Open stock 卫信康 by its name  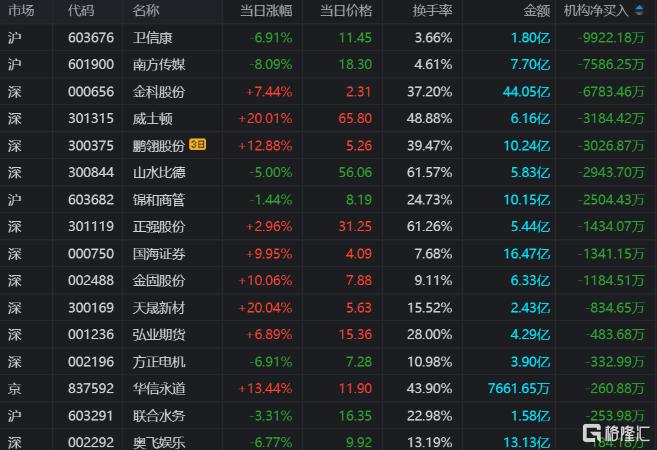152,38
